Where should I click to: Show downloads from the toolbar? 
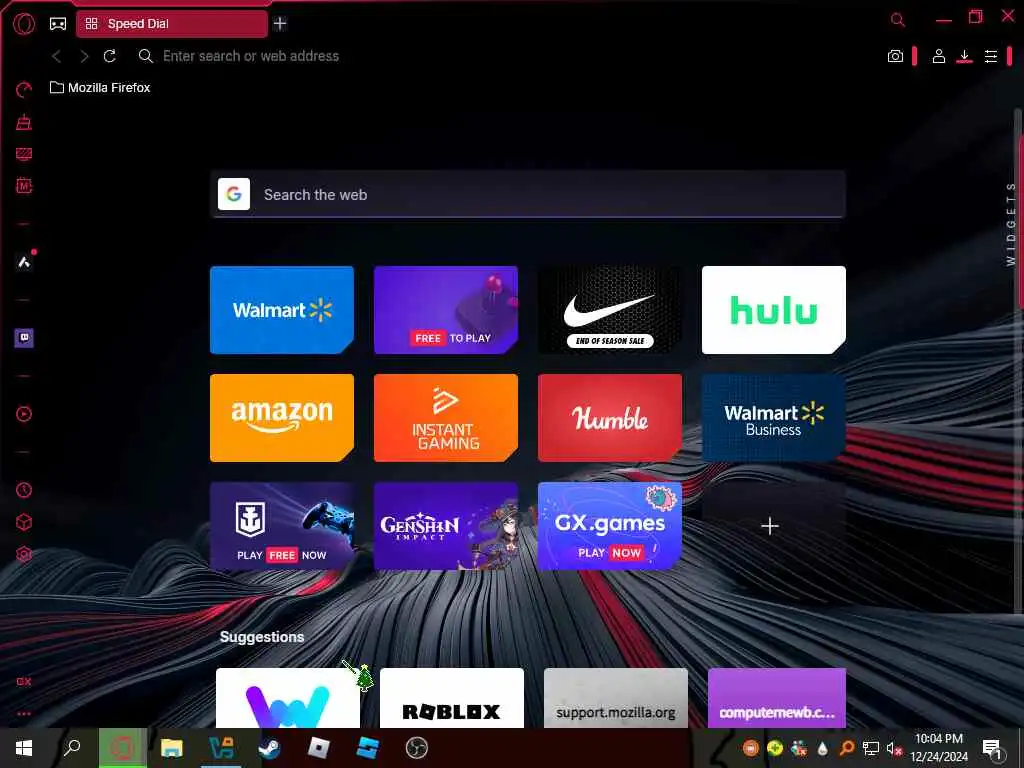click(x=965, y=57)
